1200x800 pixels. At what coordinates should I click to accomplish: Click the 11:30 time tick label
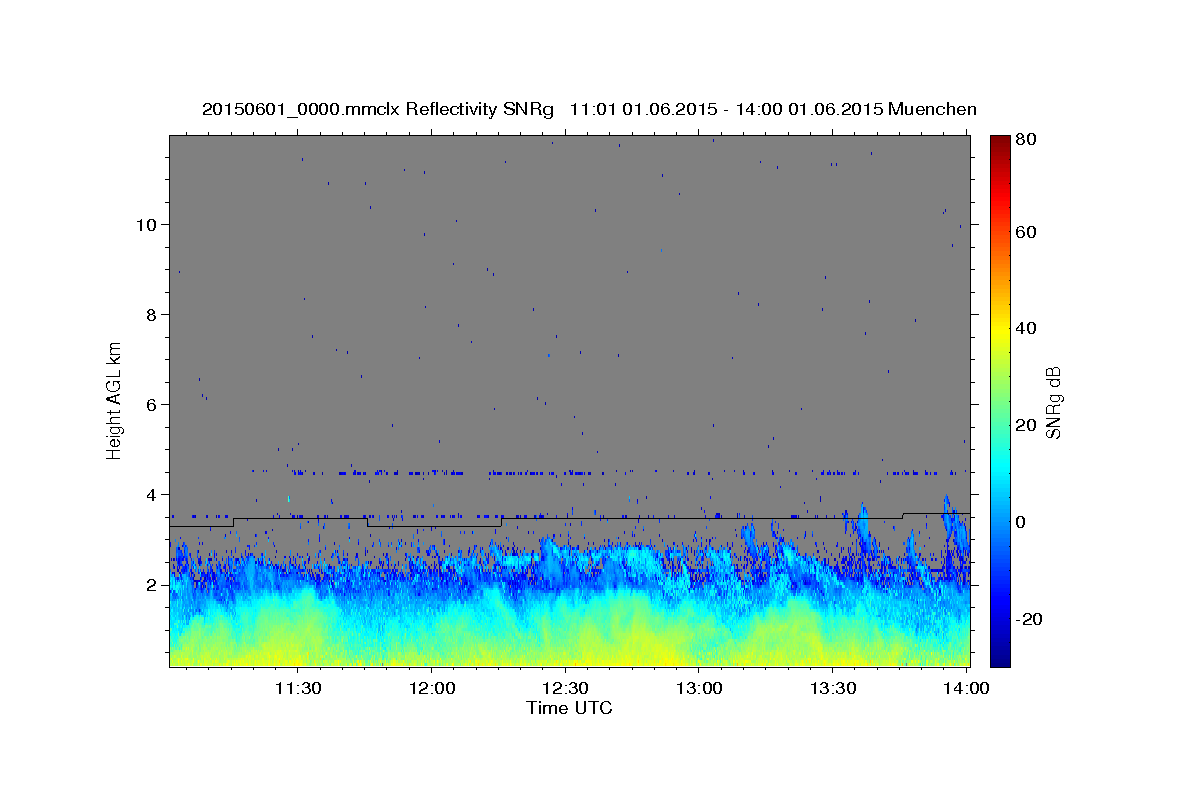point(298,689)
